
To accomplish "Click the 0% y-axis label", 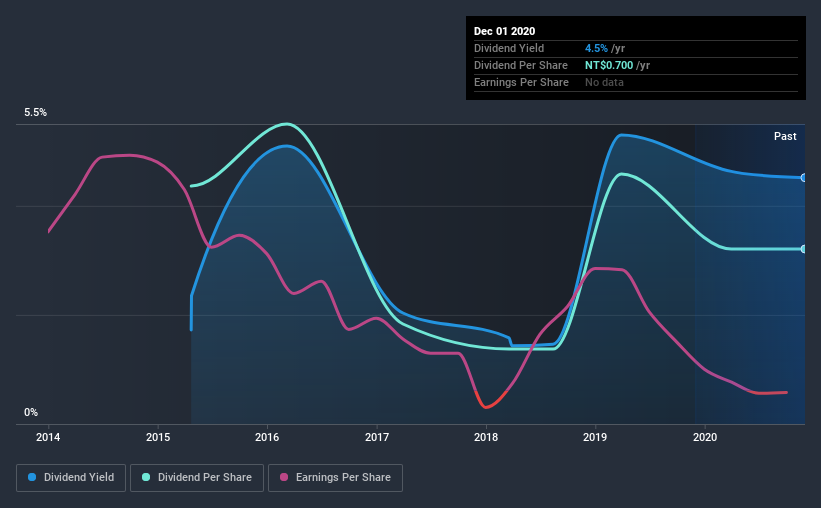I will [31, 413].
